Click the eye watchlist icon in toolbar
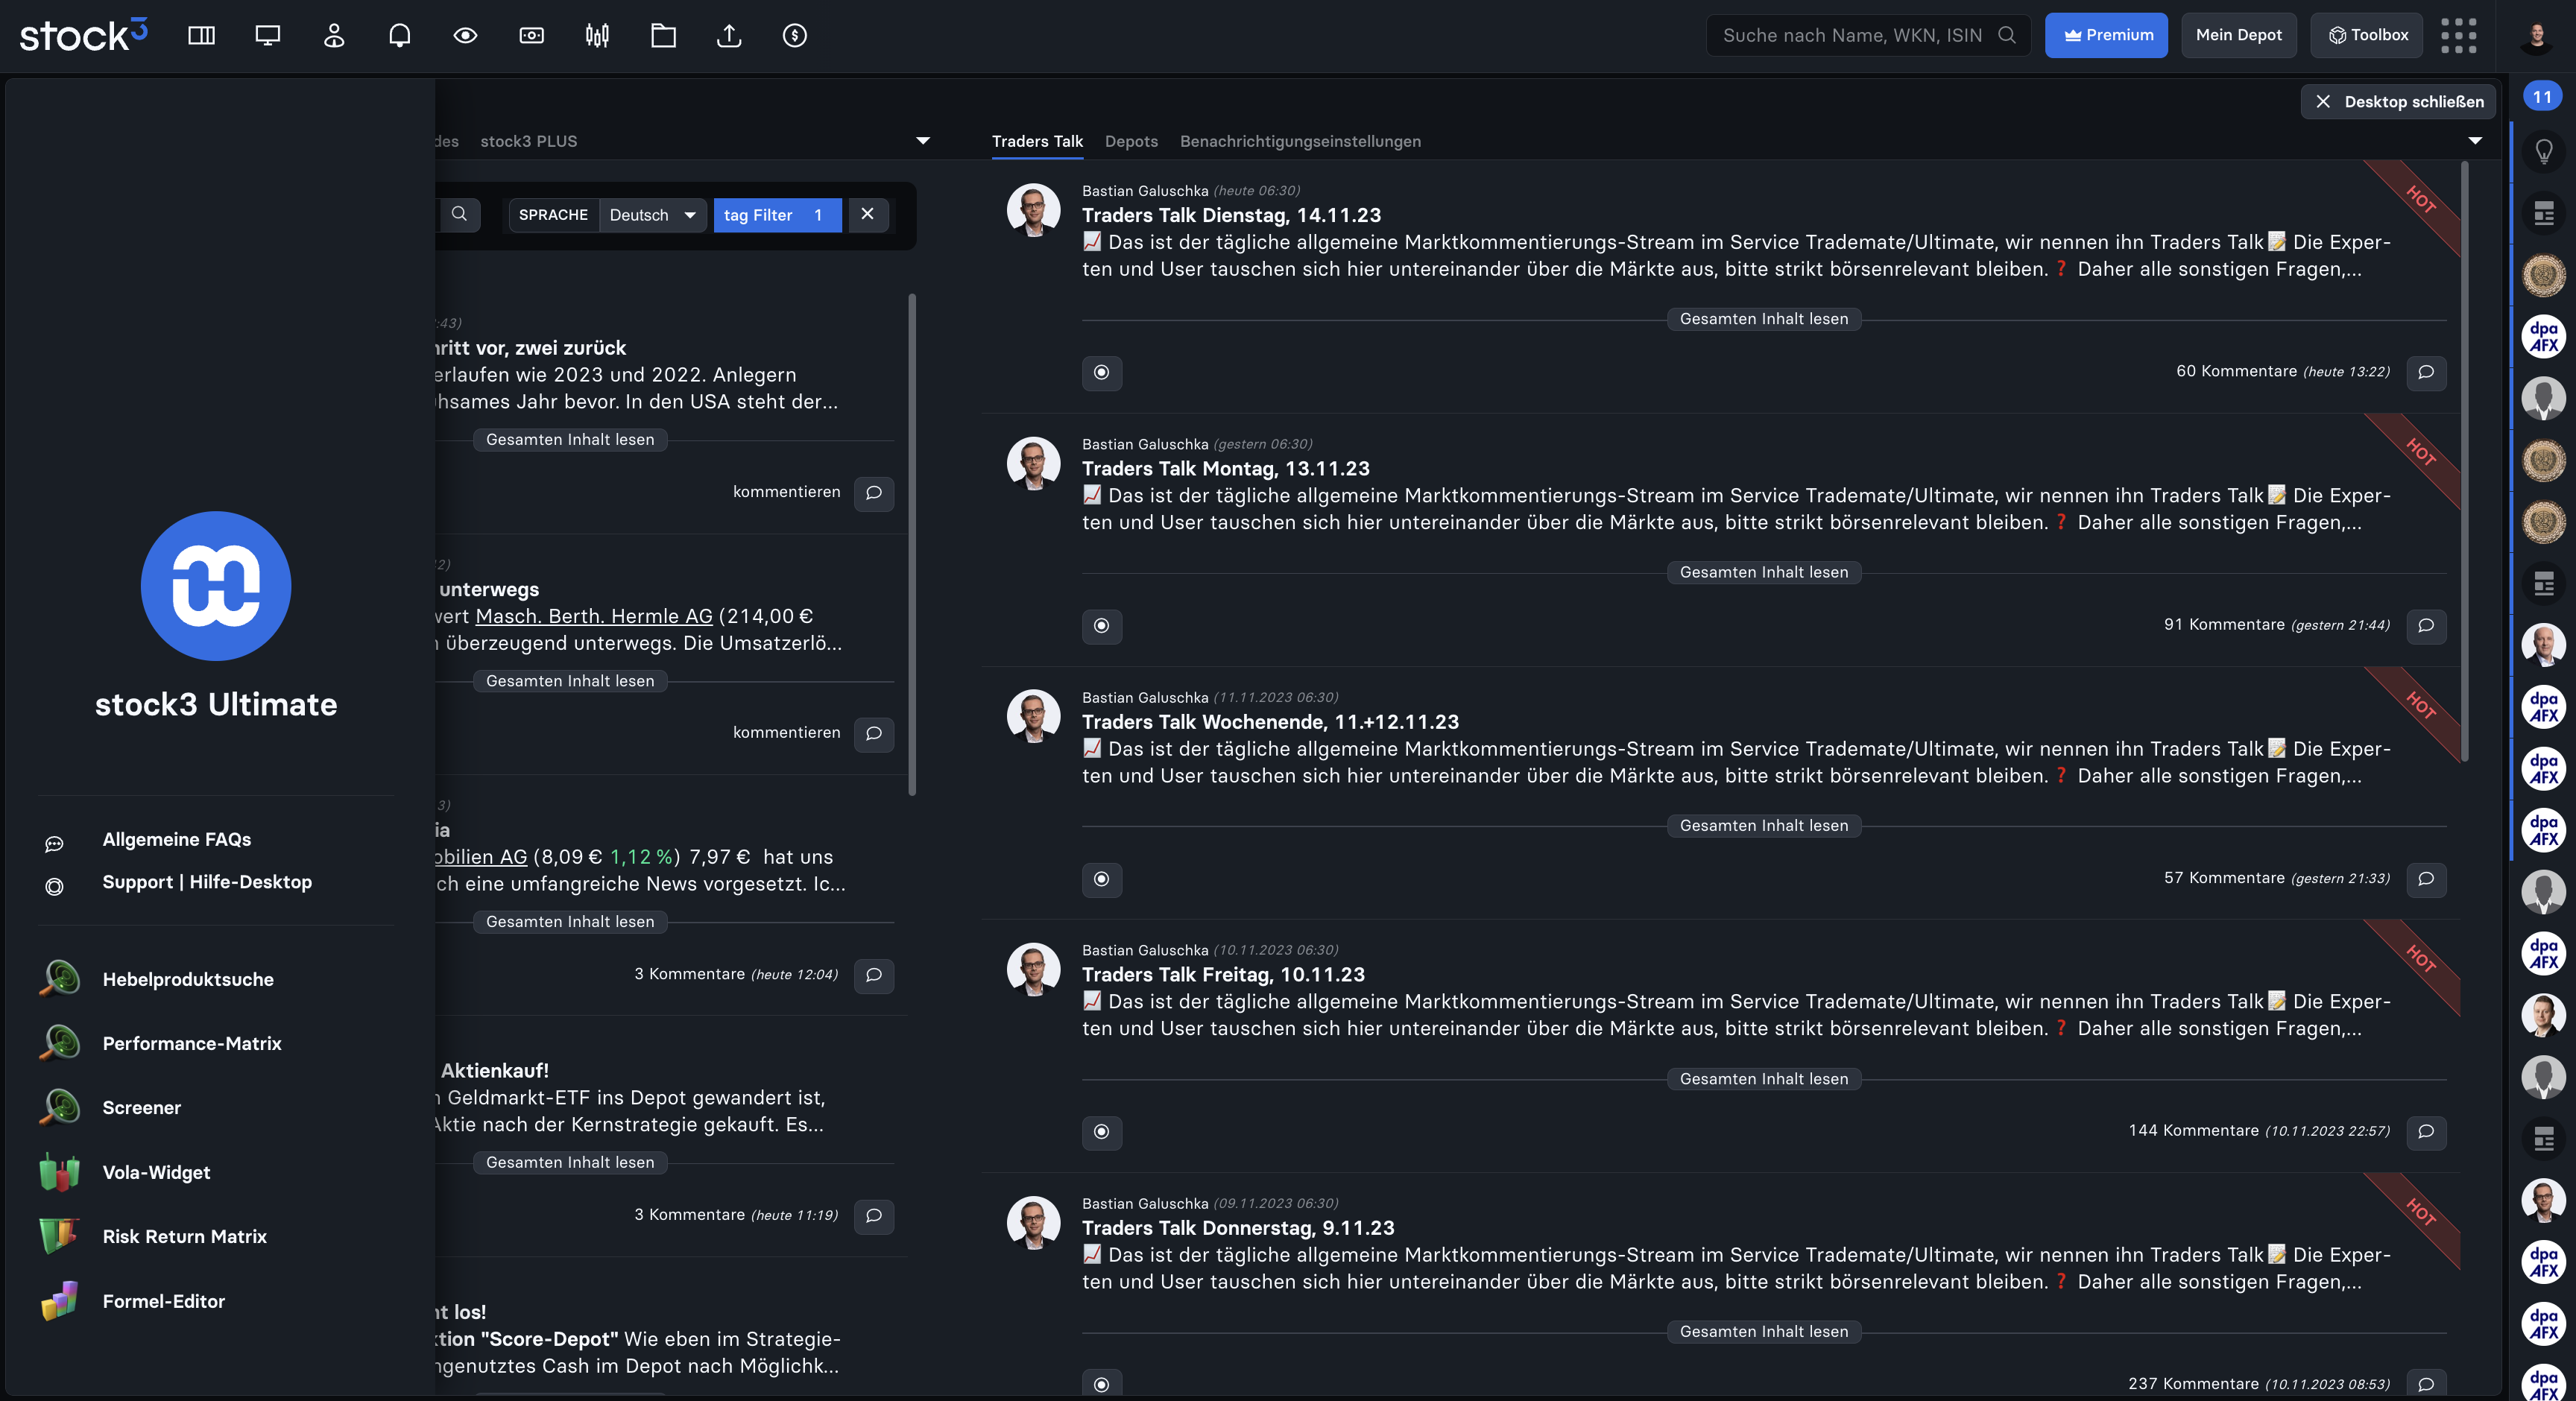 coord(465,36)
